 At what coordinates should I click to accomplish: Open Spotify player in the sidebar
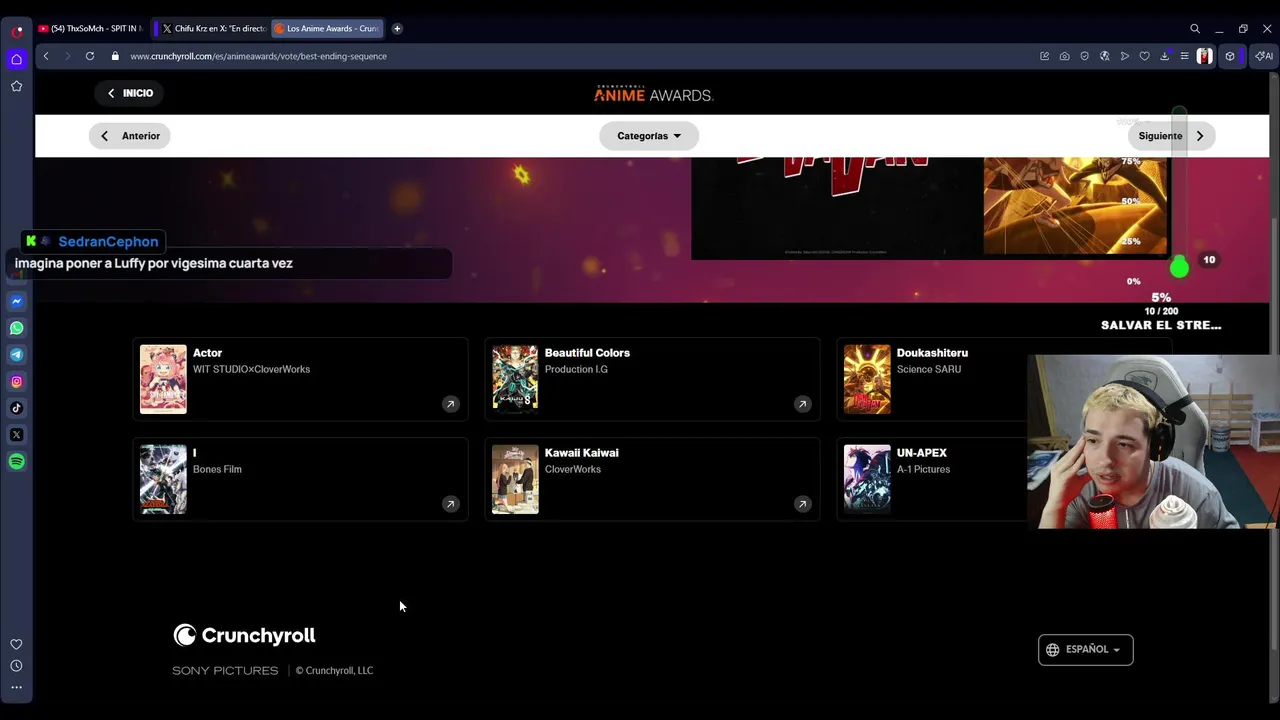pyautogui.click(x=16, y=461)
